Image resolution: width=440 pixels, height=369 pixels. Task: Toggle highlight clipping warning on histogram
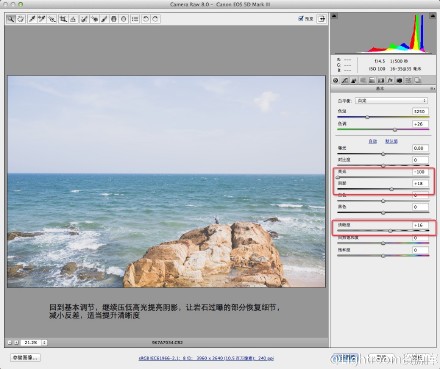pos(432,16)
